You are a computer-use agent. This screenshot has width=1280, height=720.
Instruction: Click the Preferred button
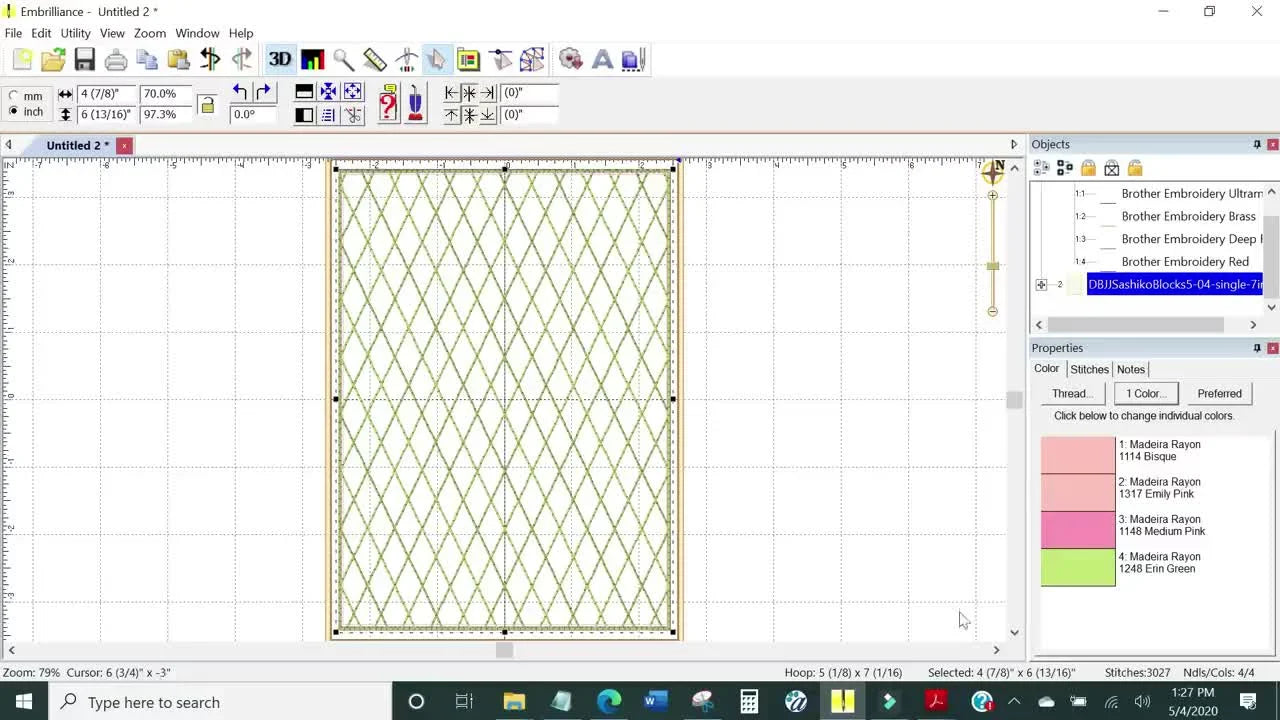pos(1219,394)
